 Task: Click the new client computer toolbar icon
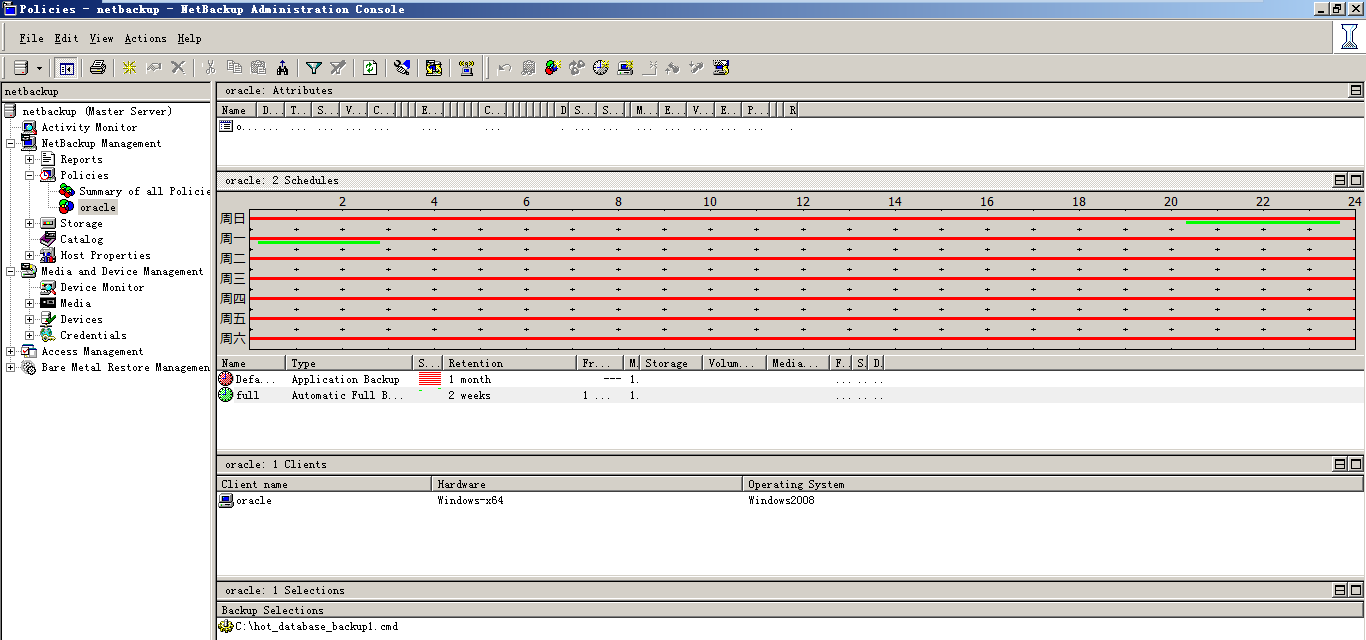[625, 68]
